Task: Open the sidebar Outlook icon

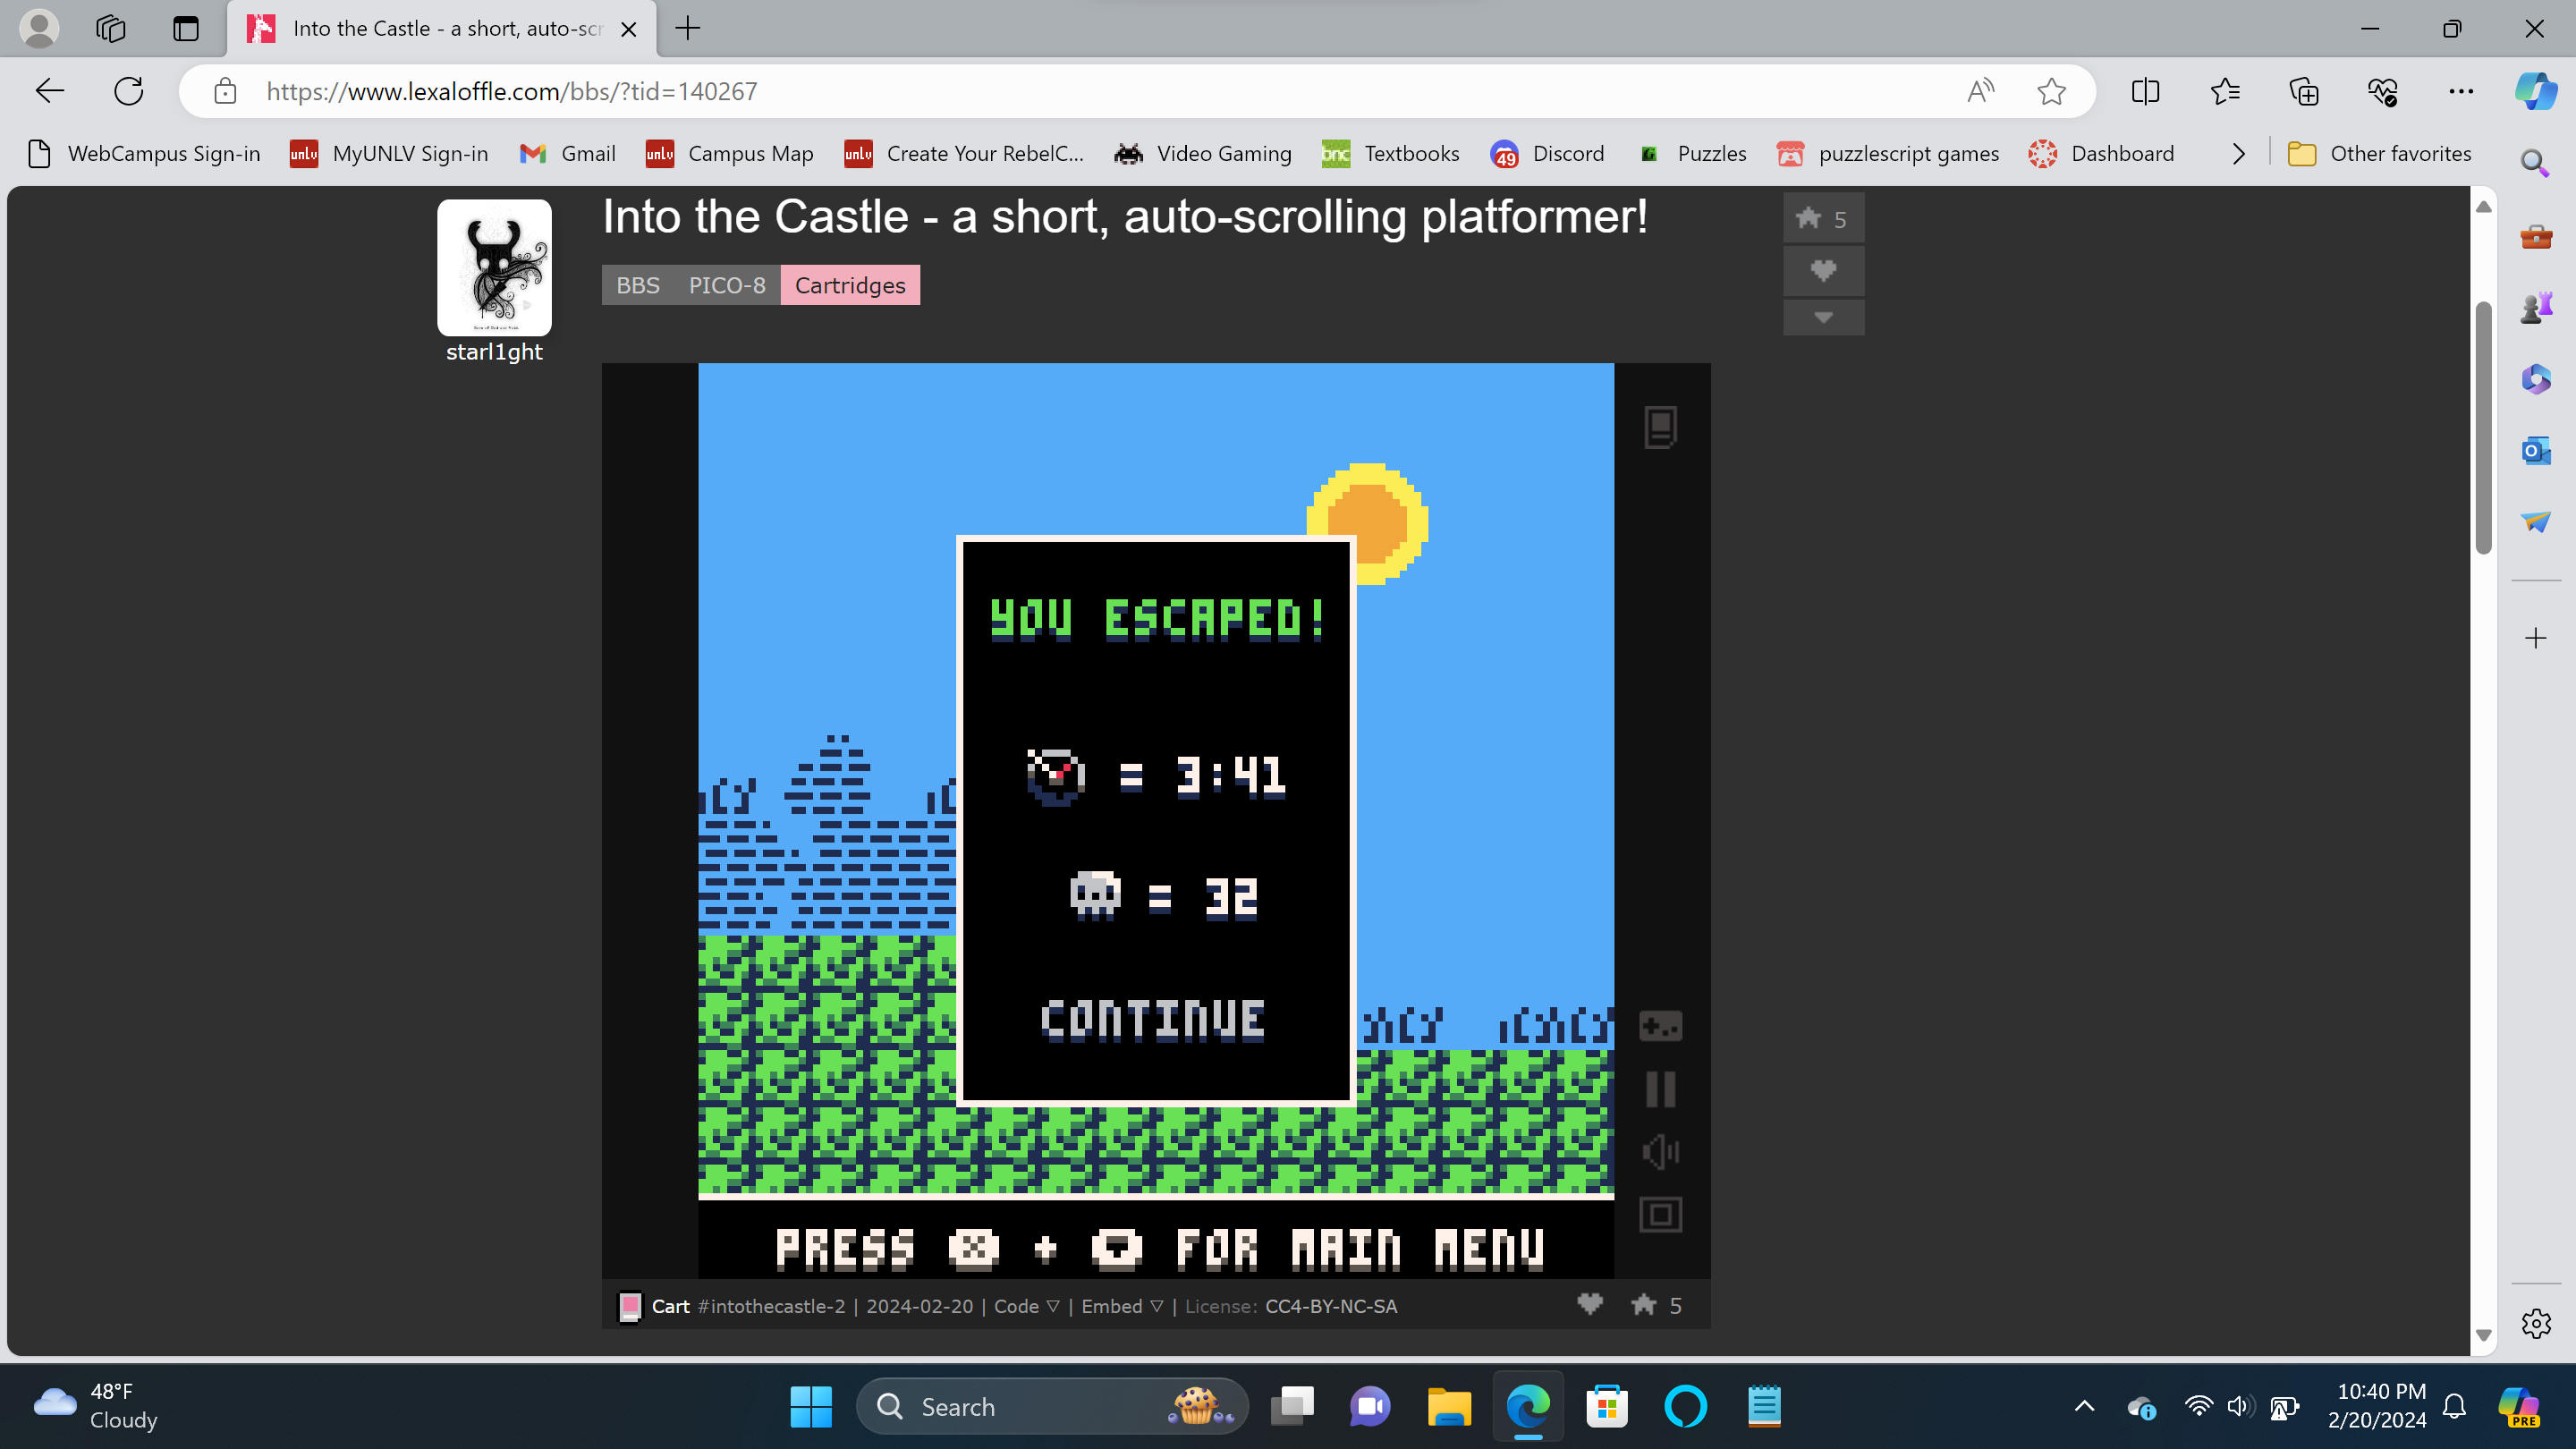Action: coord(2535,451)
